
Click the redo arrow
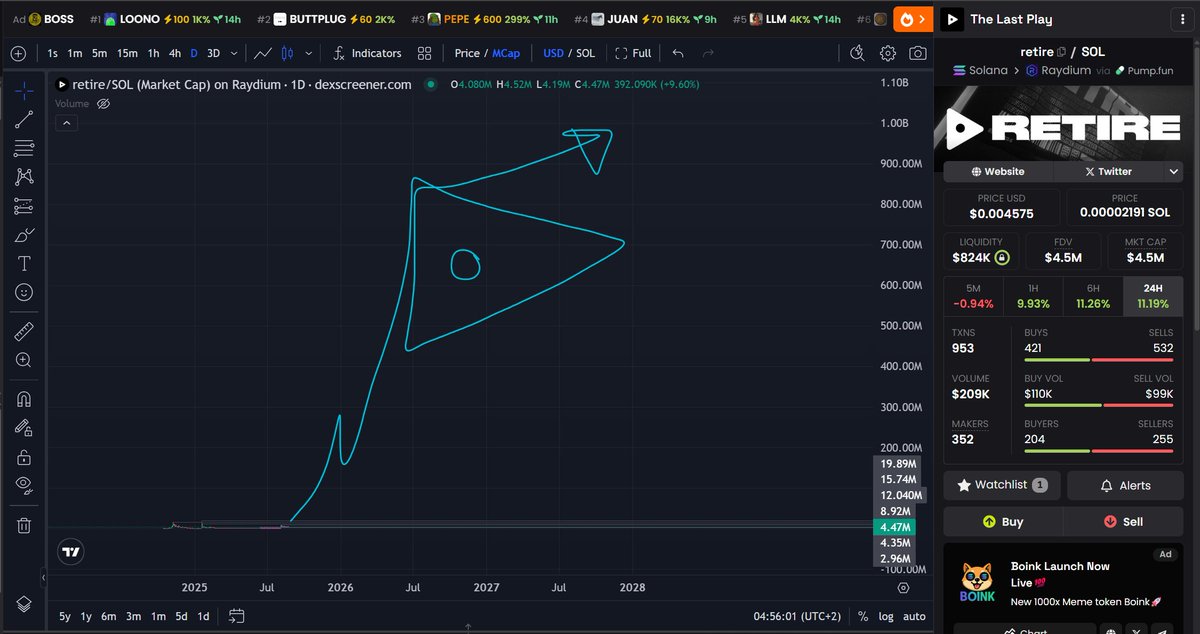click(709, 53)
